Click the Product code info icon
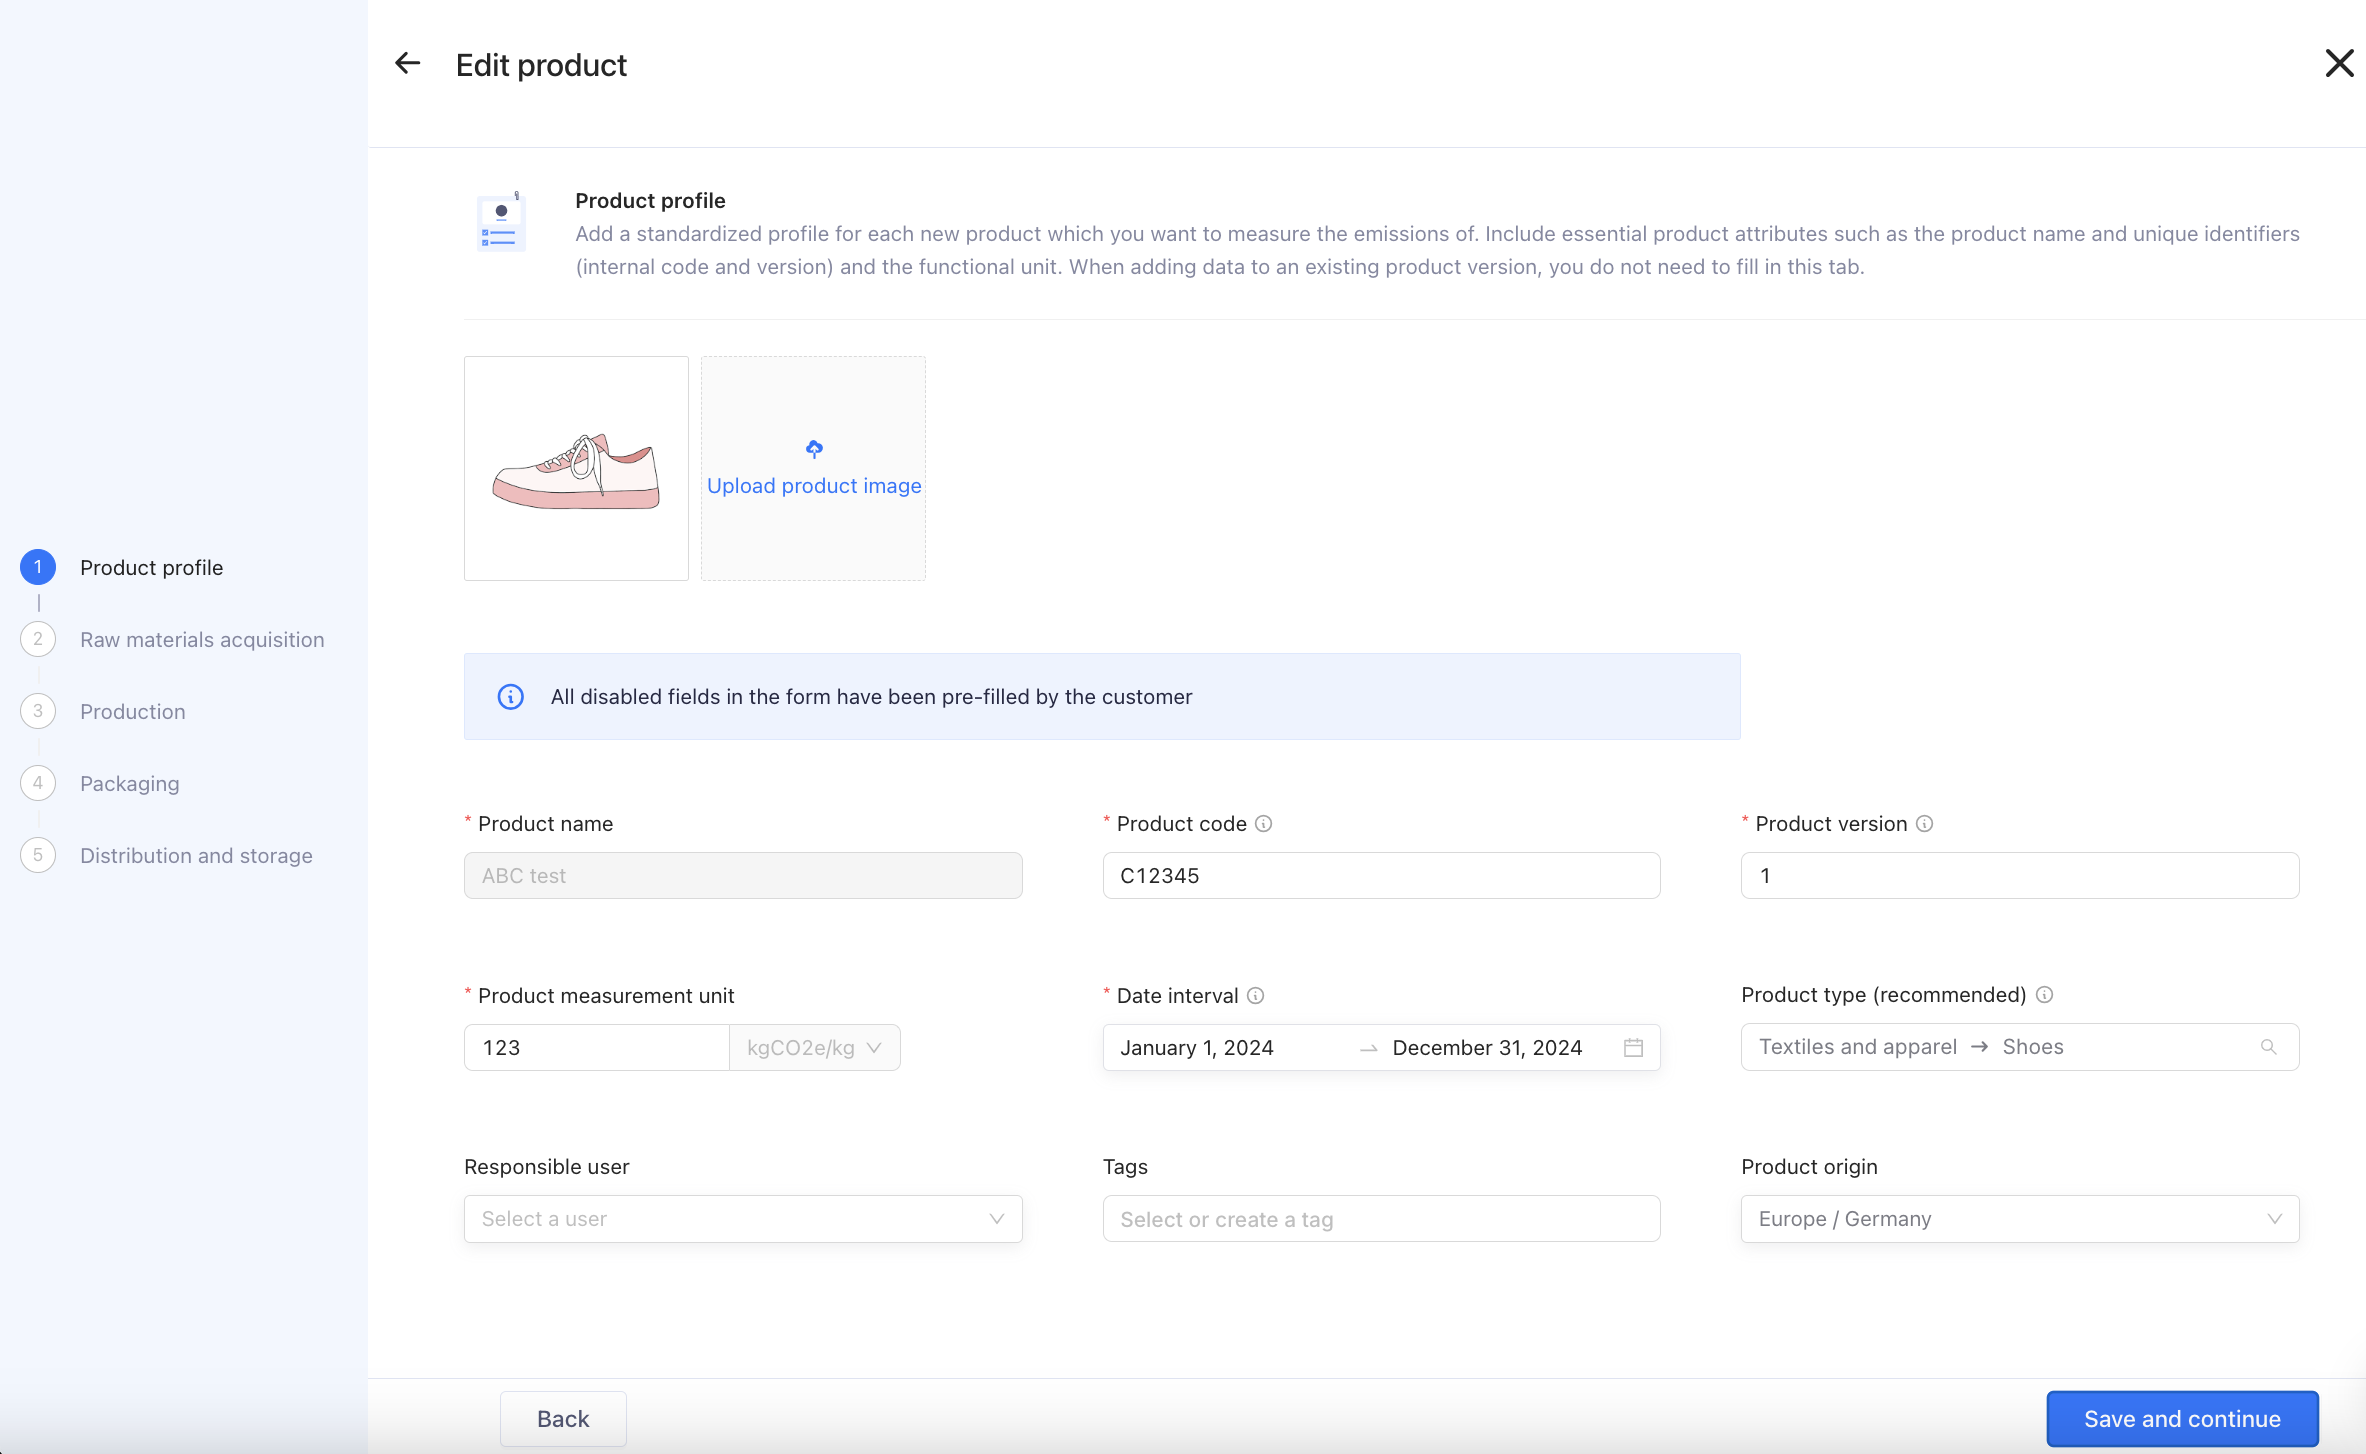Image resolution: width=2366 pixels, height=1454 pixels. tap(1263, 824)
